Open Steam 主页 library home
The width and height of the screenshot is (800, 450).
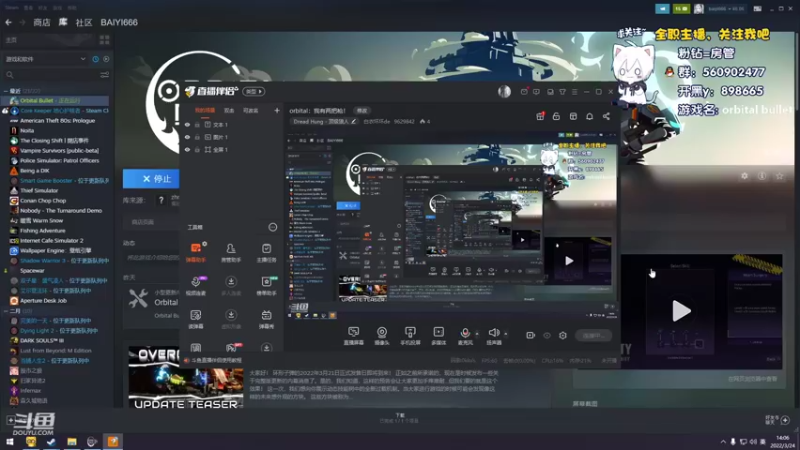(x=48, y=40)
